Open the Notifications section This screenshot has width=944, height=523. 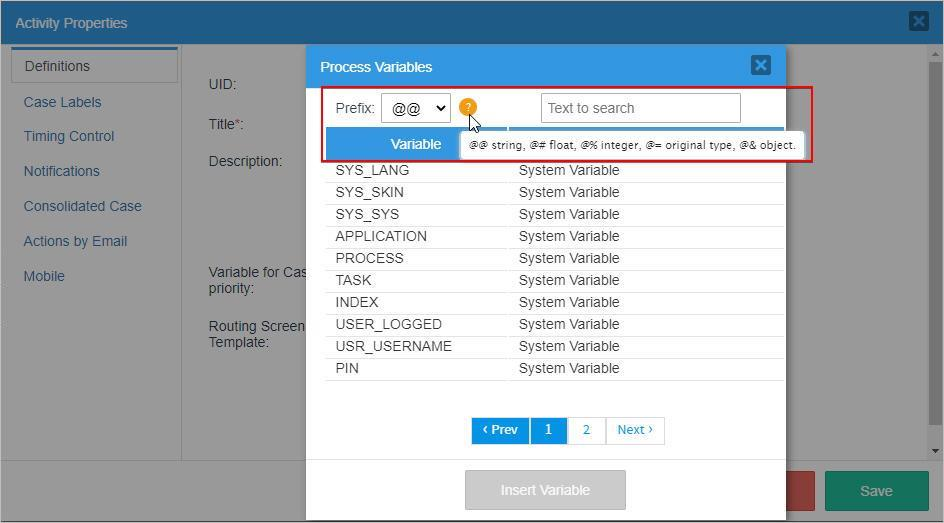point(61,171)
